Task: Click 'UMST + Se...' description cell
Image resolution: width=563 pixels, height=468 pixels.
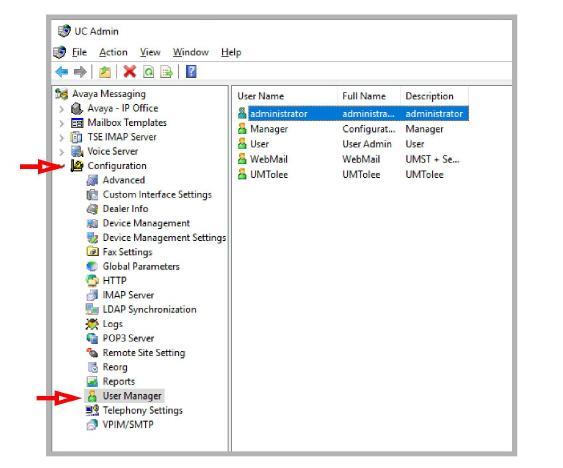Action: [432, 159]
